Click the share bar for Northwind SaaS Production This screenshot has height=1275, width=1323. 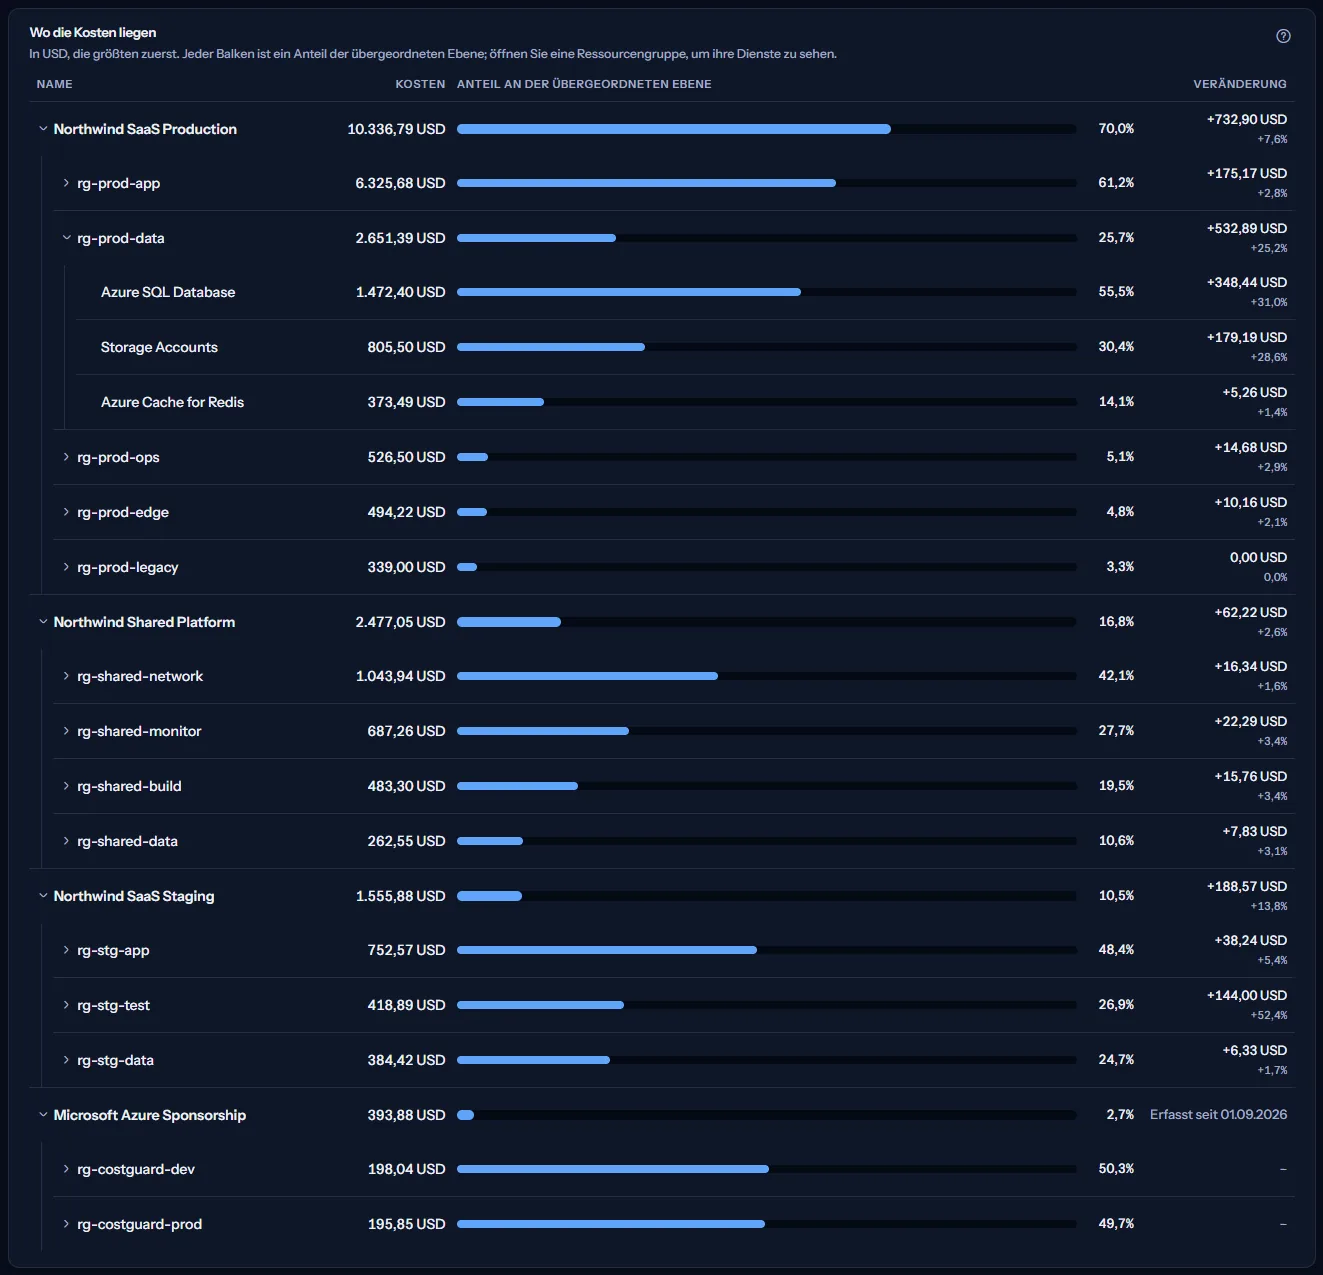(x=767, y=129)
